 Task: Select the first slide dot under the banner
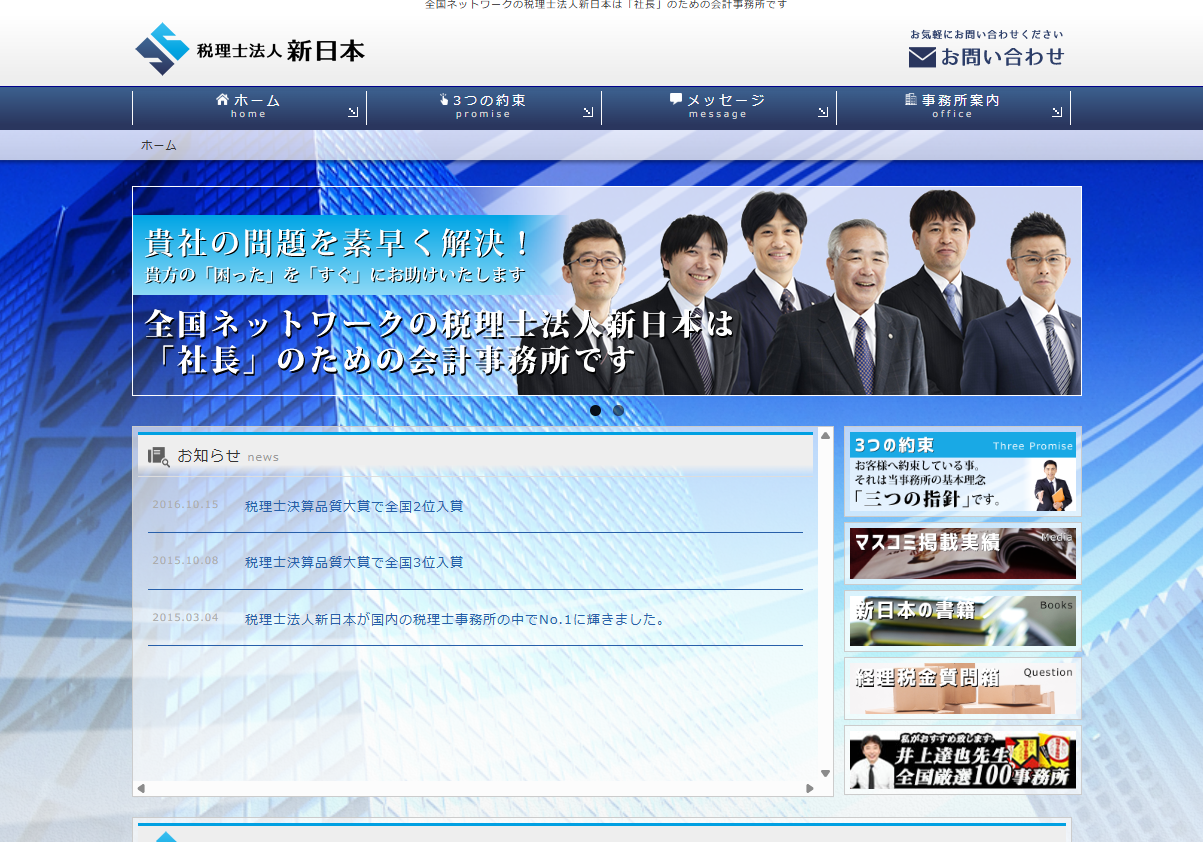(596, 410)
